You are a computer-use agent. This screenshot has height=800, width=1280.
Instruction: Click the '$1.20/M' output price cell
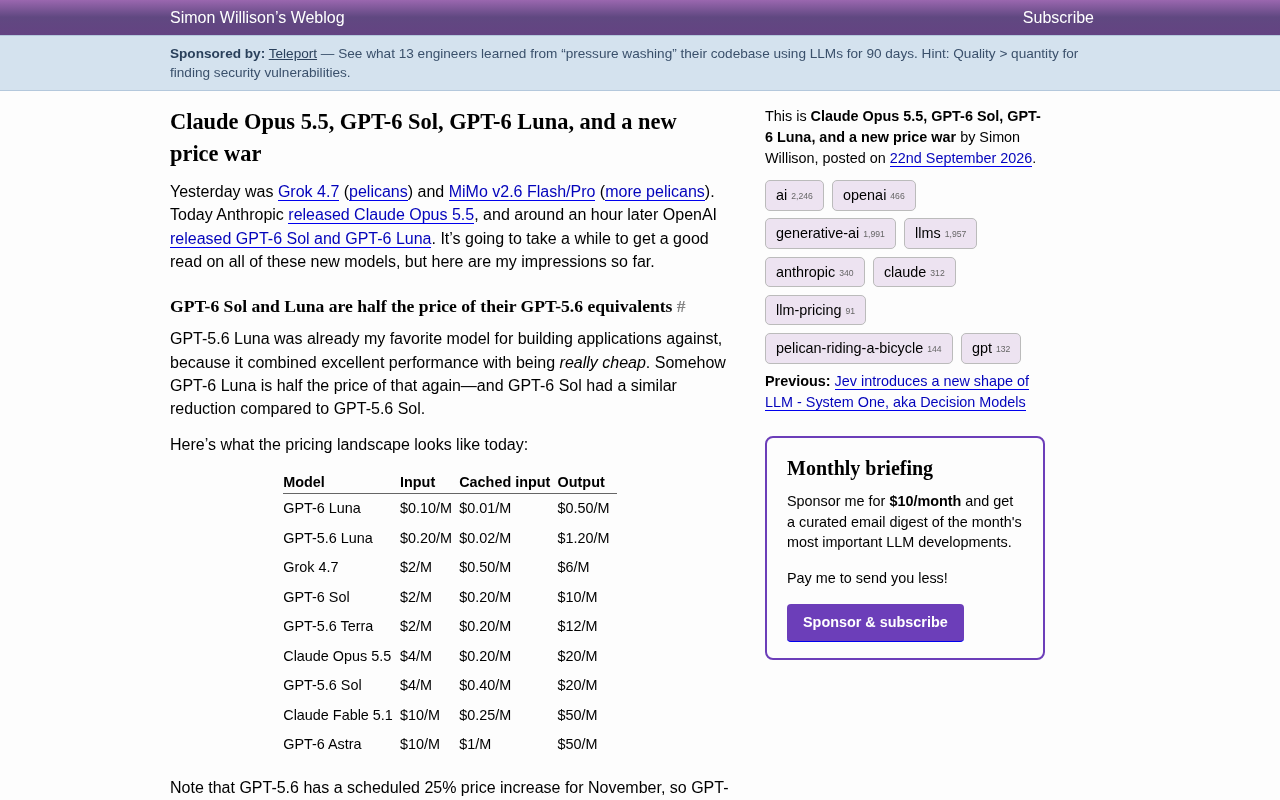(x=584, y=538)
